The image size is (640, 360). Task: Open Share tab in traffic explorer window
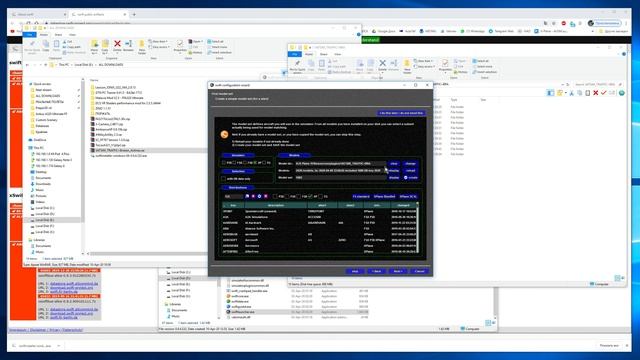324,54
